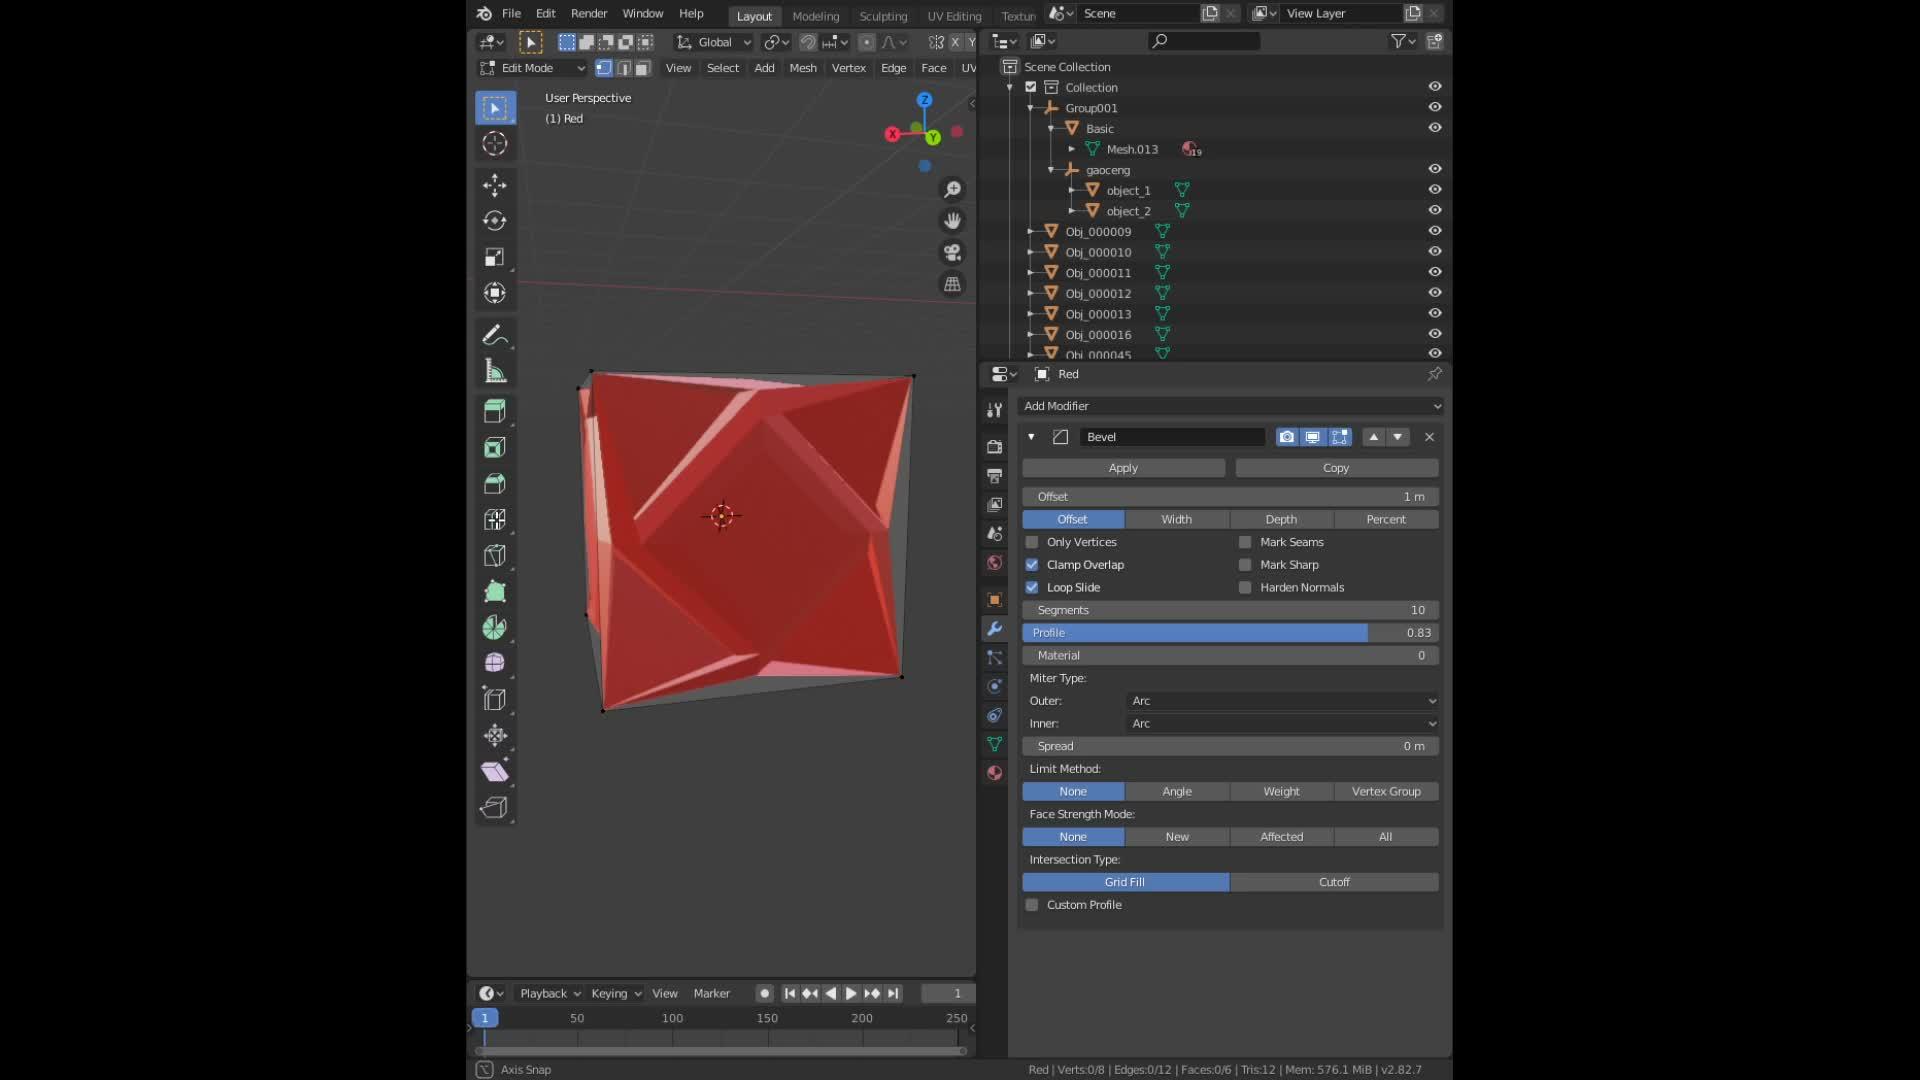Viewport: 1920px width, 1080px height.
Task: Choose the Measure tool
Action: 494,371
